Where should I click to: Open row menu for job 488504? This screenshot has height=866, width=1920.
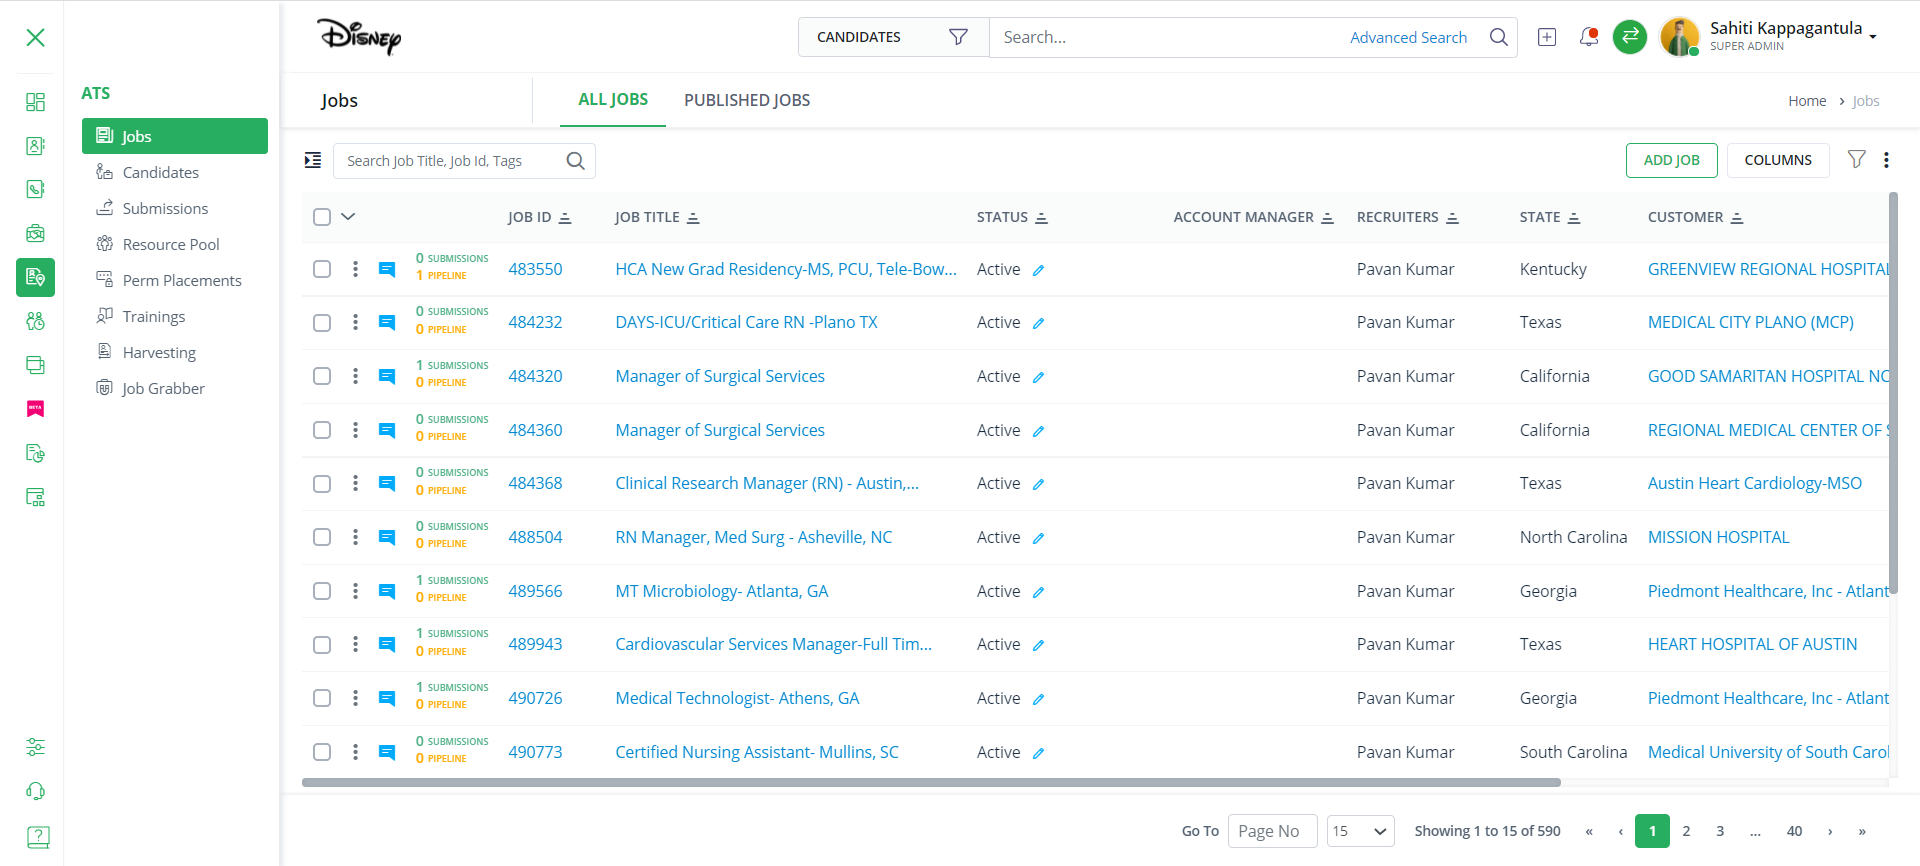355,537
